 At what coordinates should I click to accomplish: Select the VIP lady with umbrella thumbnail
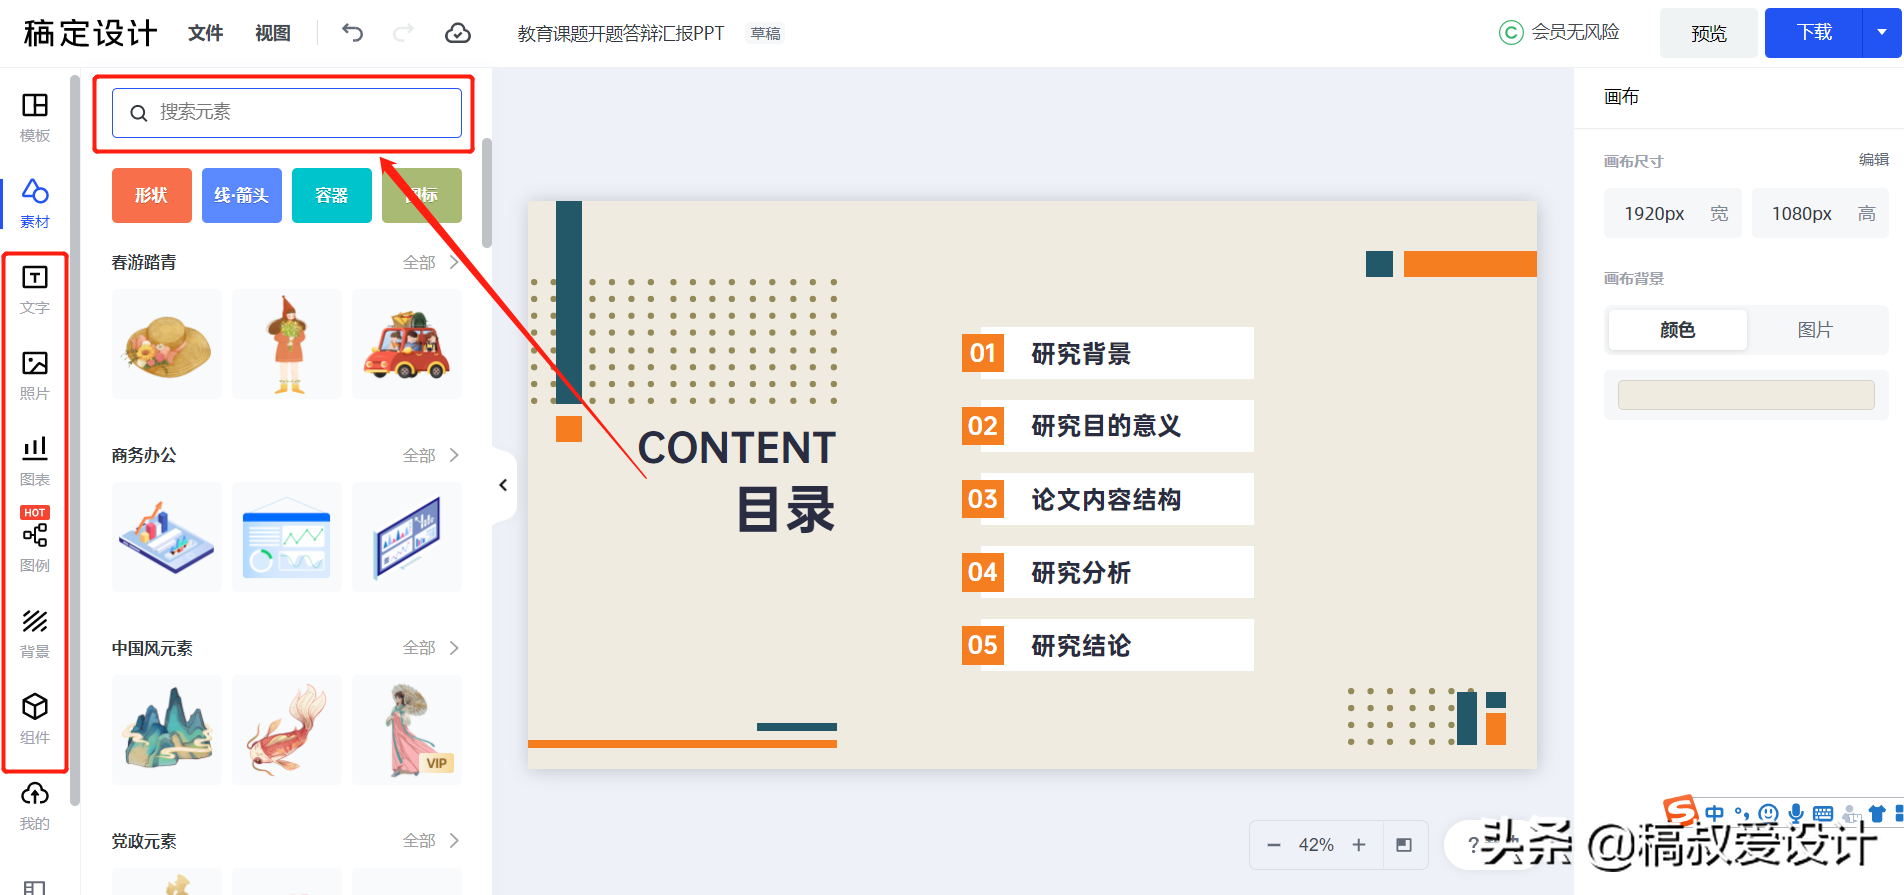pos(407,730)
